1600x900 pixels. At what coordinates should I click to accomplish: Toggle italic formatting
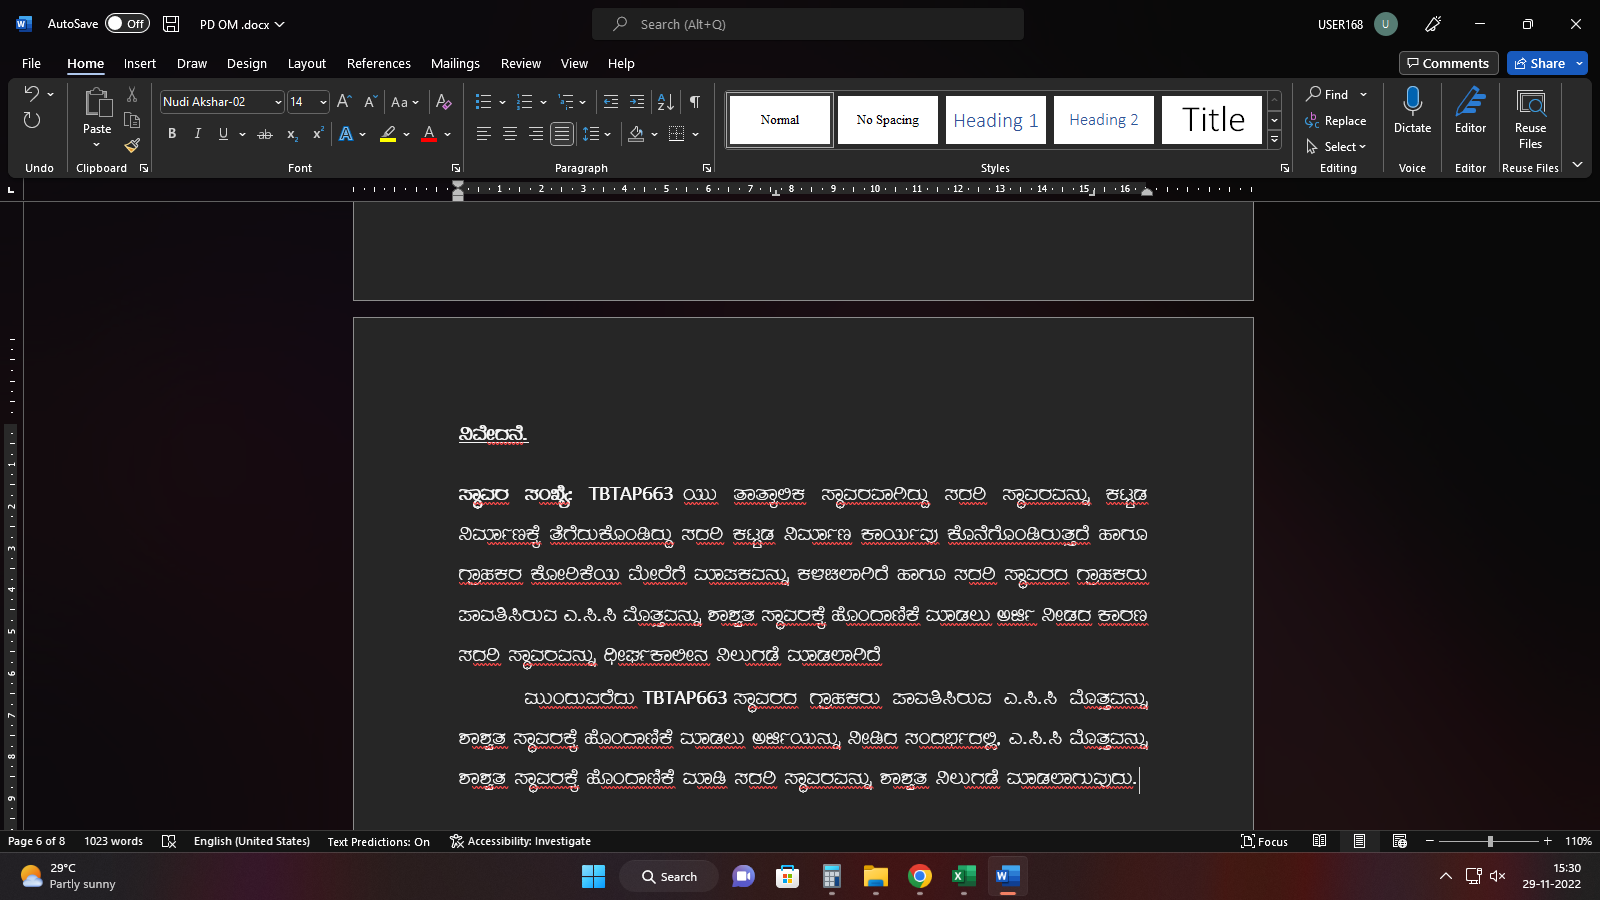(197, 134)
